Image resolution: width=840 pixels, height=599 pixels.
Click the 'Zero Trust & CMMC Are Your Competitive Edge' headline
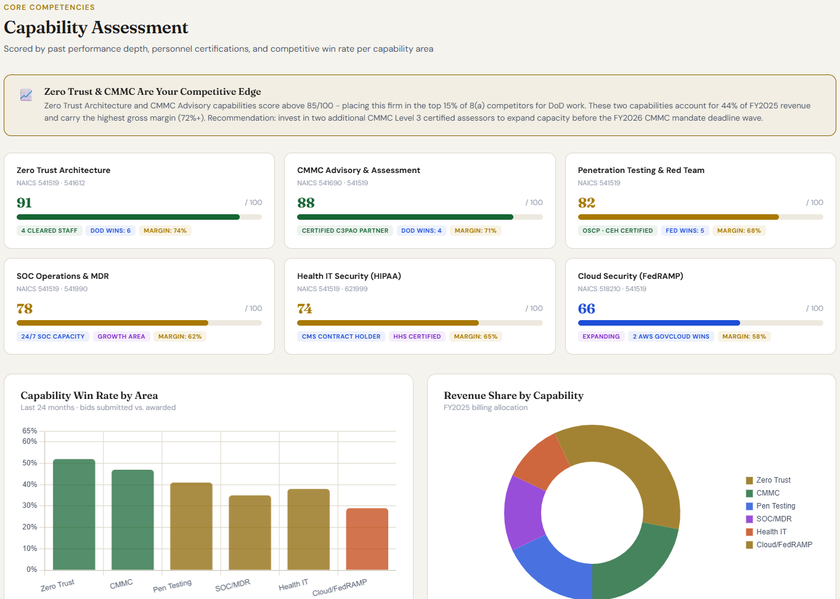click(153, 92)
